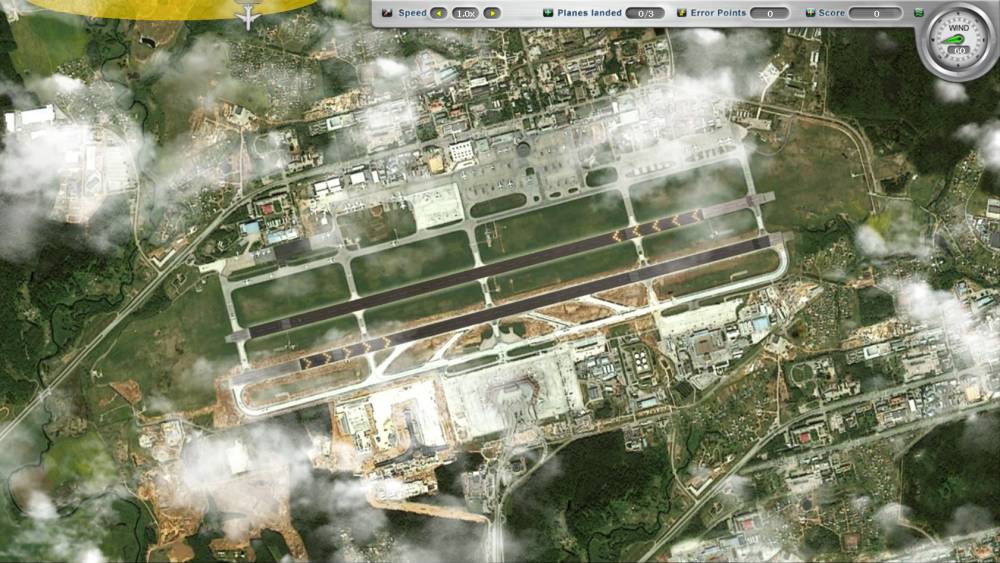Click the upper runway's yellow chevron landing markers
The image size is (1000, 563).
[655, 227]
